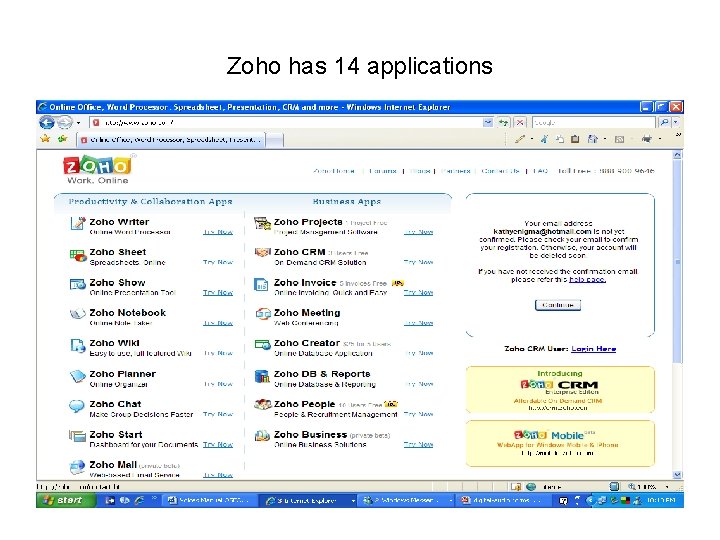Open Zoho Writer application link
Image resolution: width=720 pixels, height=540 pixels.
point(119,222)
